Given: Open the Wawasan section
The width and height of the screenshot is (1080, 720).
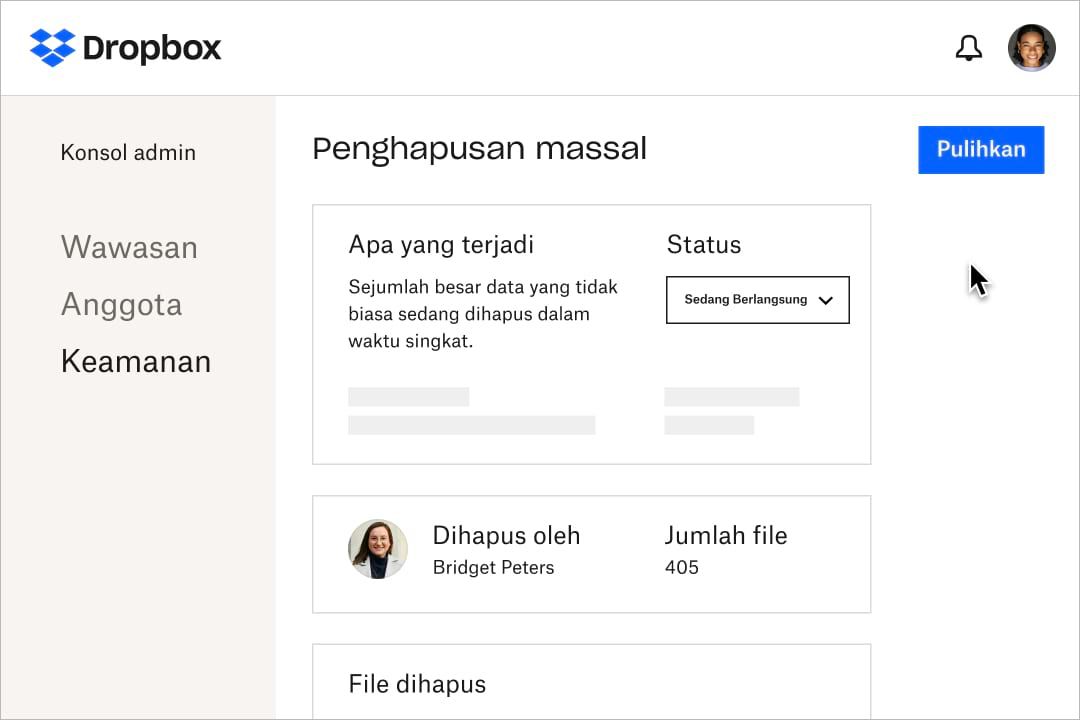Looking at the screenshot, I should (x=129, y=247).
